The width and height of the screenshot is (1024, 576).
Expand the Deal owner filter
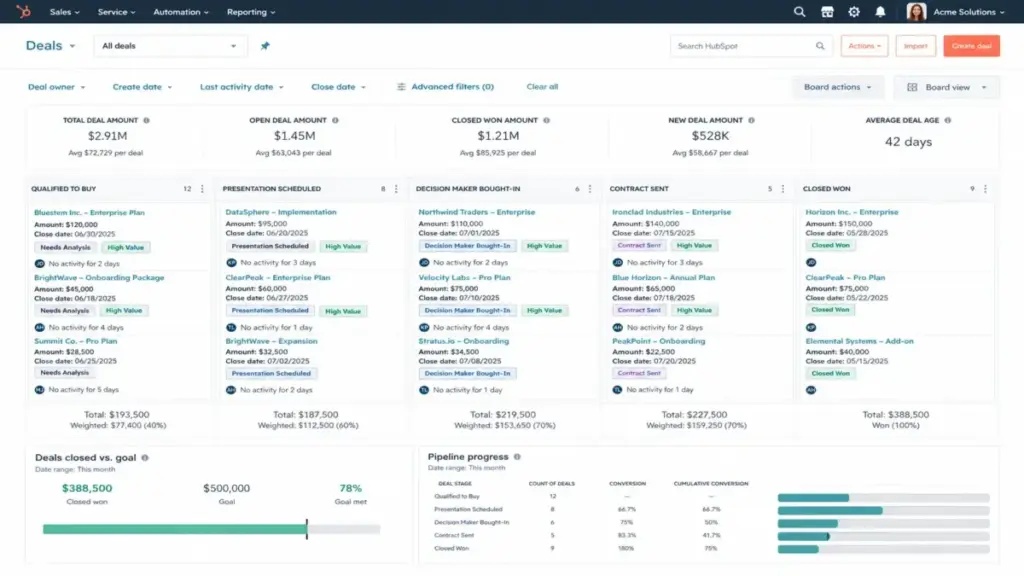tap(56, 87)
